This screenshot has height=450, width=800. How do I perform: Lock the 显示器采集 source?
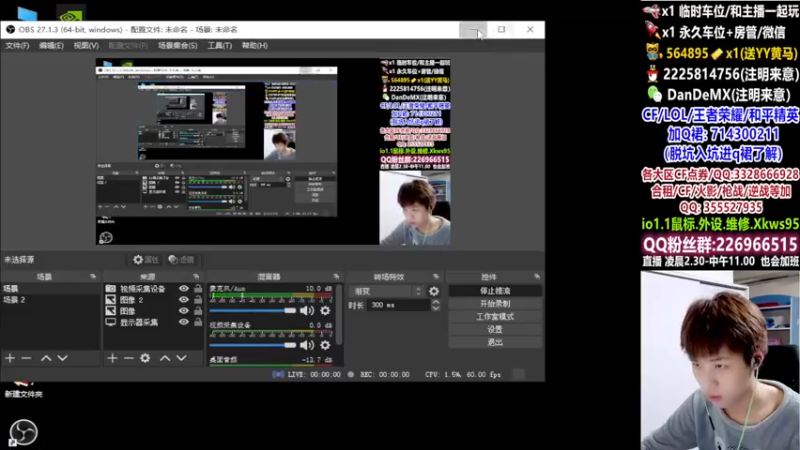198,322
